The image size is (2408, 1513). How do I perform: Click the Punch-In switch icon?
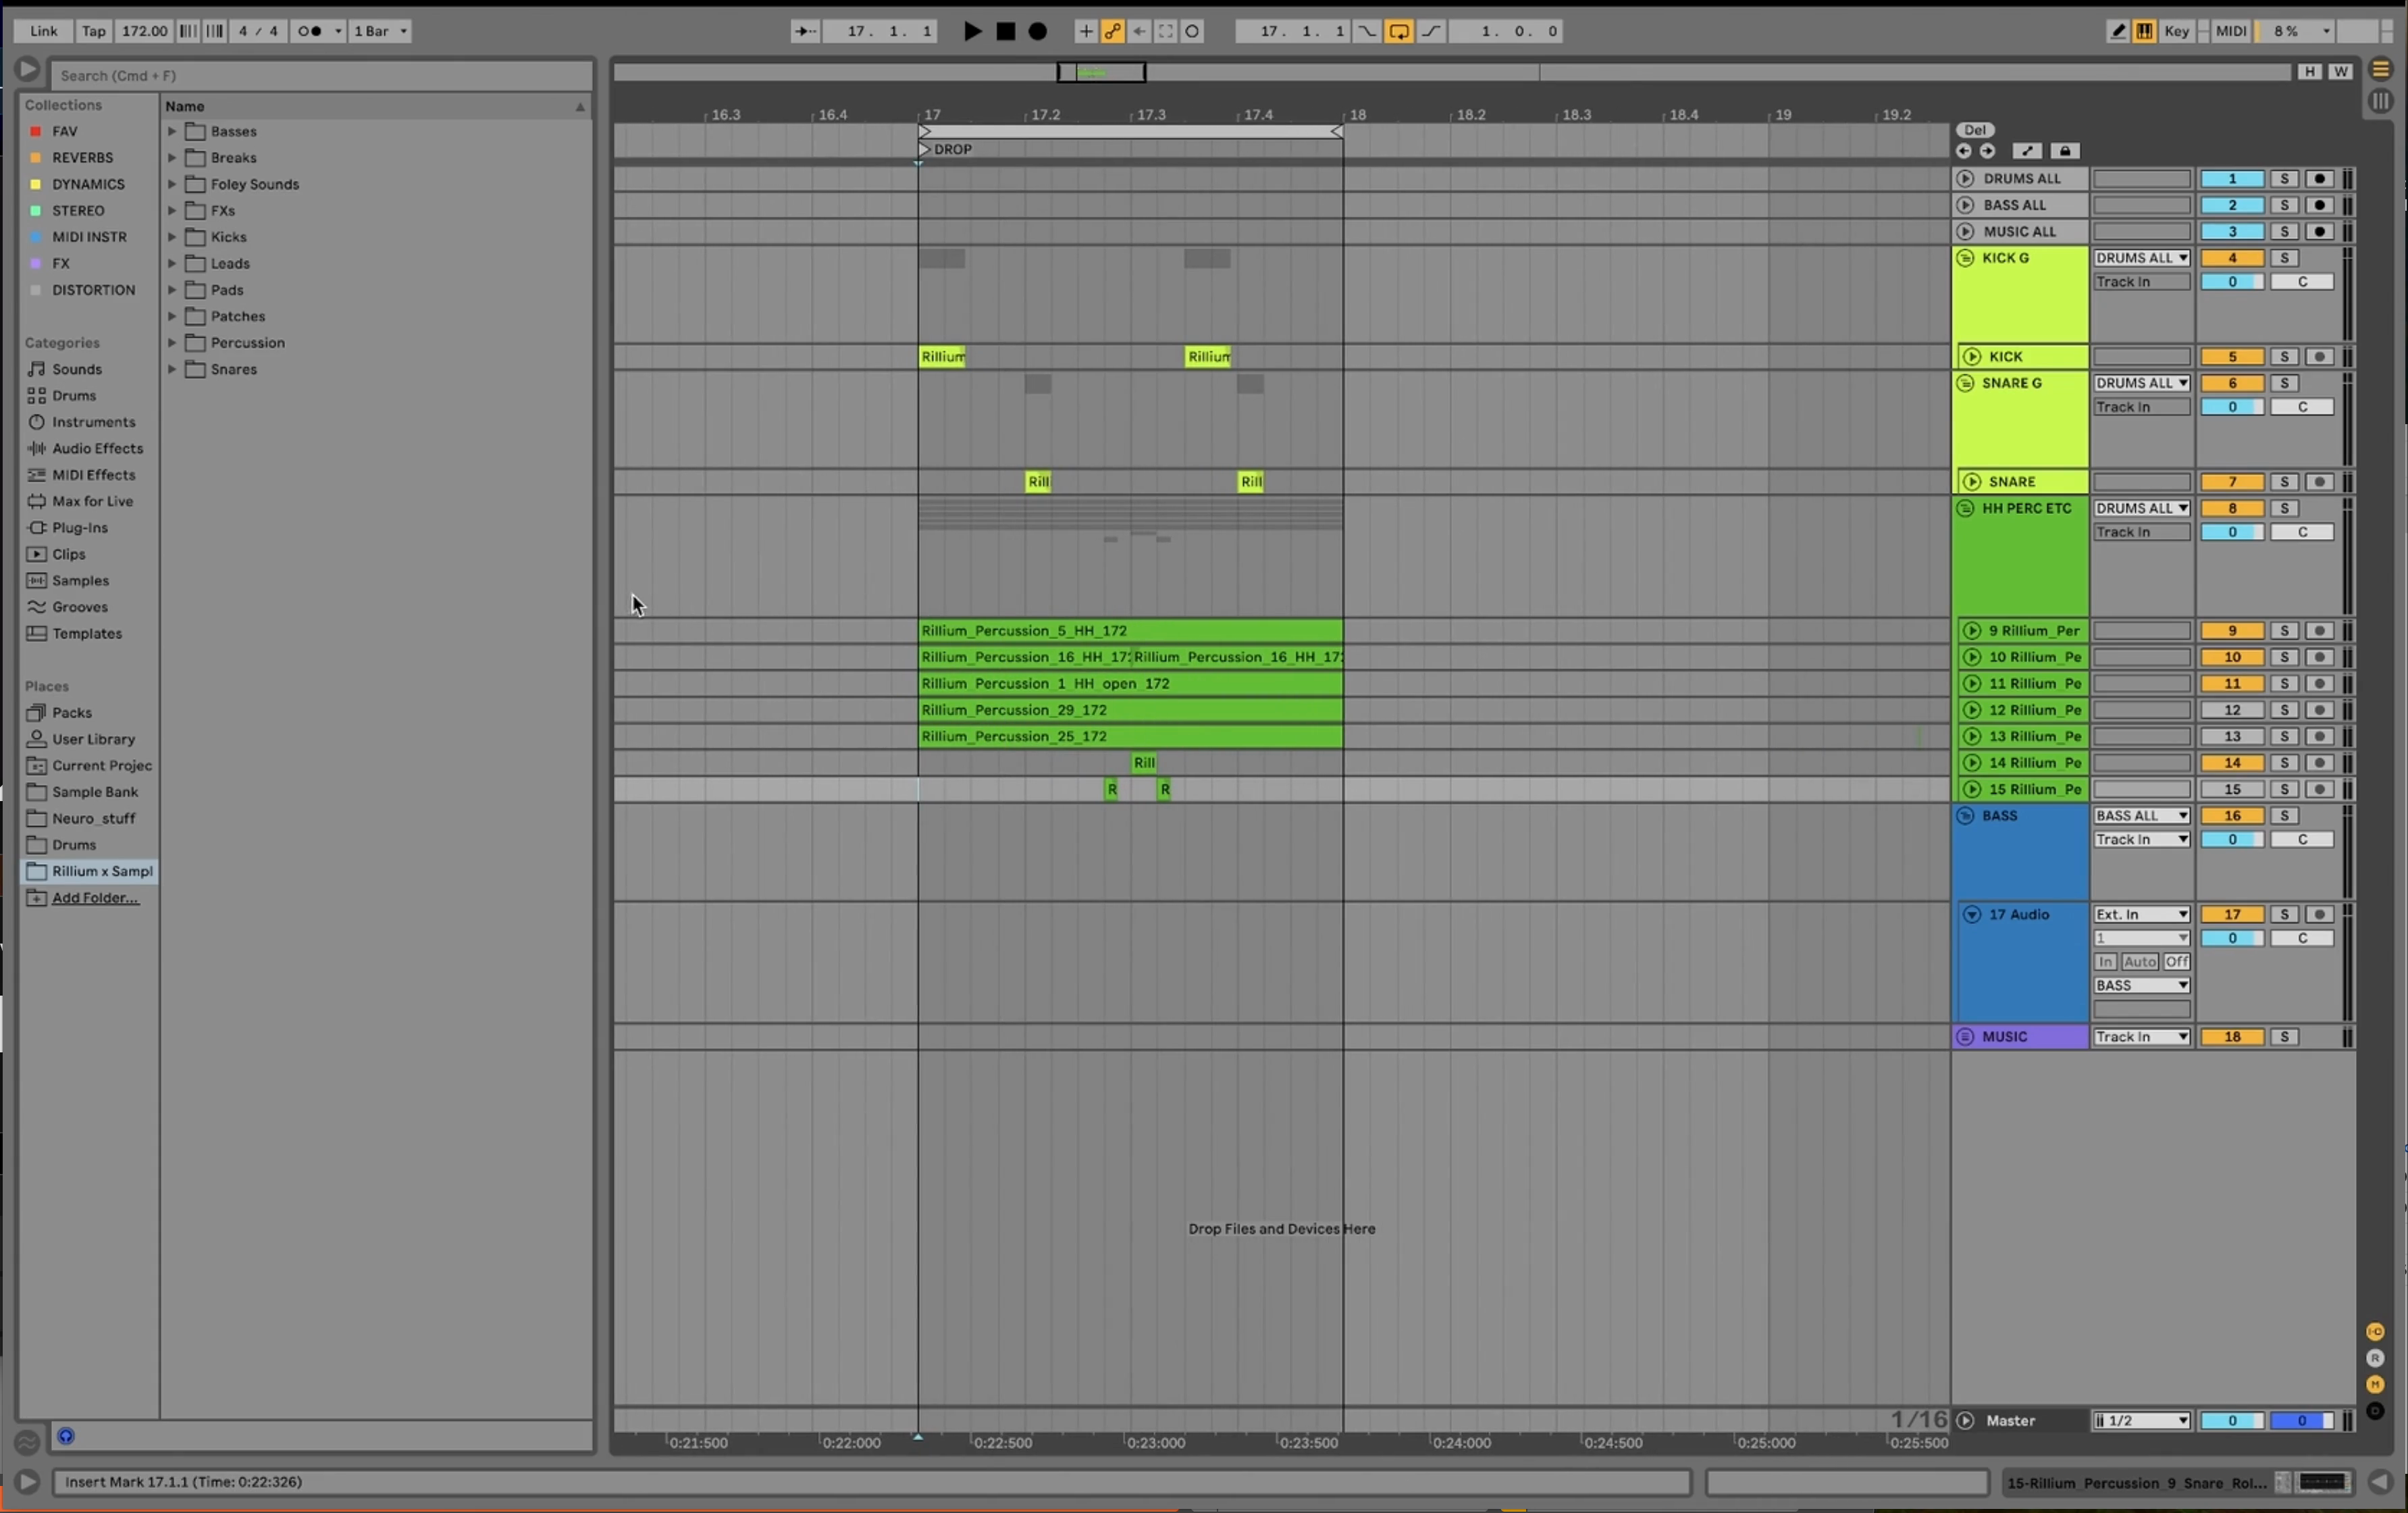[x=1366, y=31]
